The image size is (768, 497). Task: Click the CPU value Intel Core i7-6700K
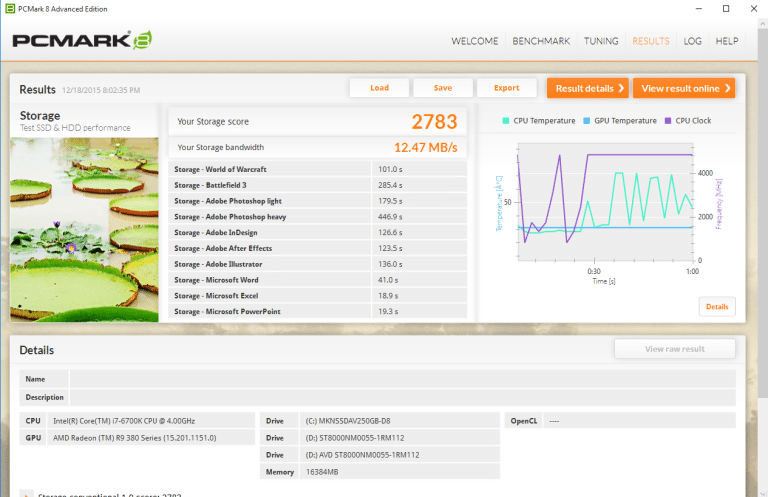(x=124, y=421)
